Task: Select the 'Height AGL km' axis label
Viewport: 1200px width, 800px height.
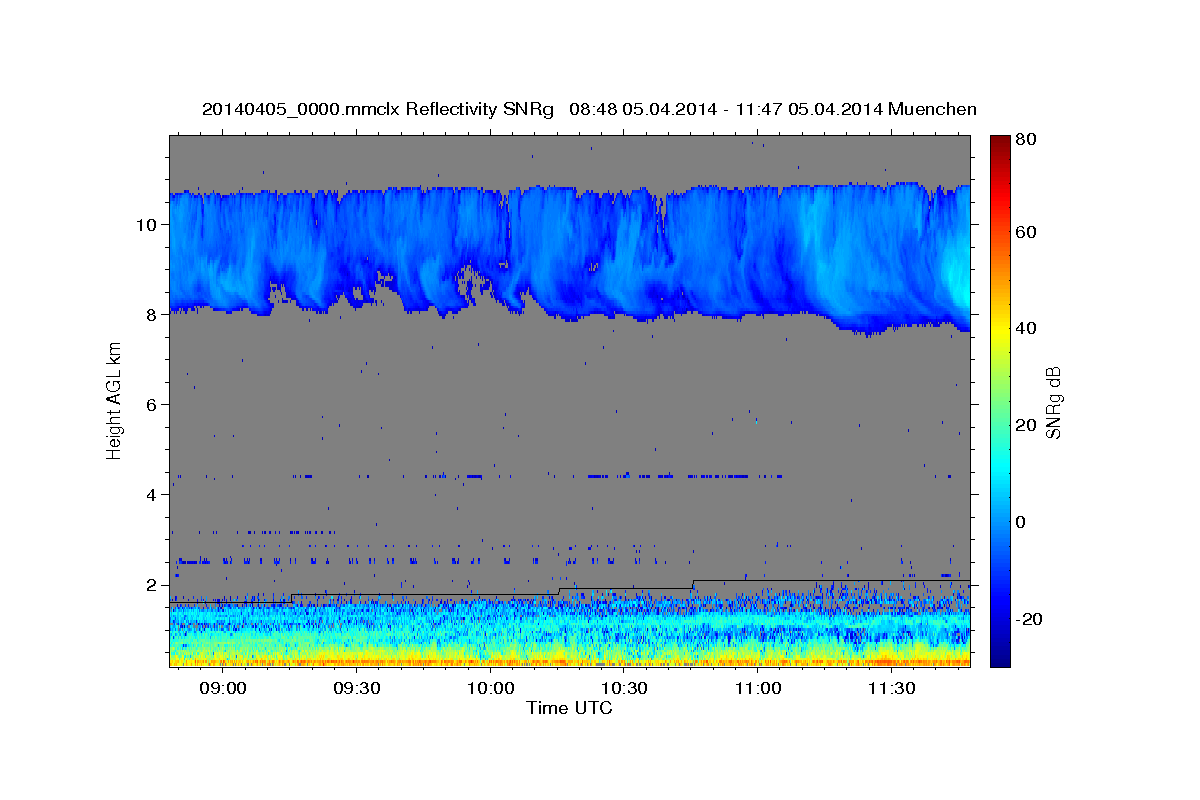Action: click(x=115, y=401)
